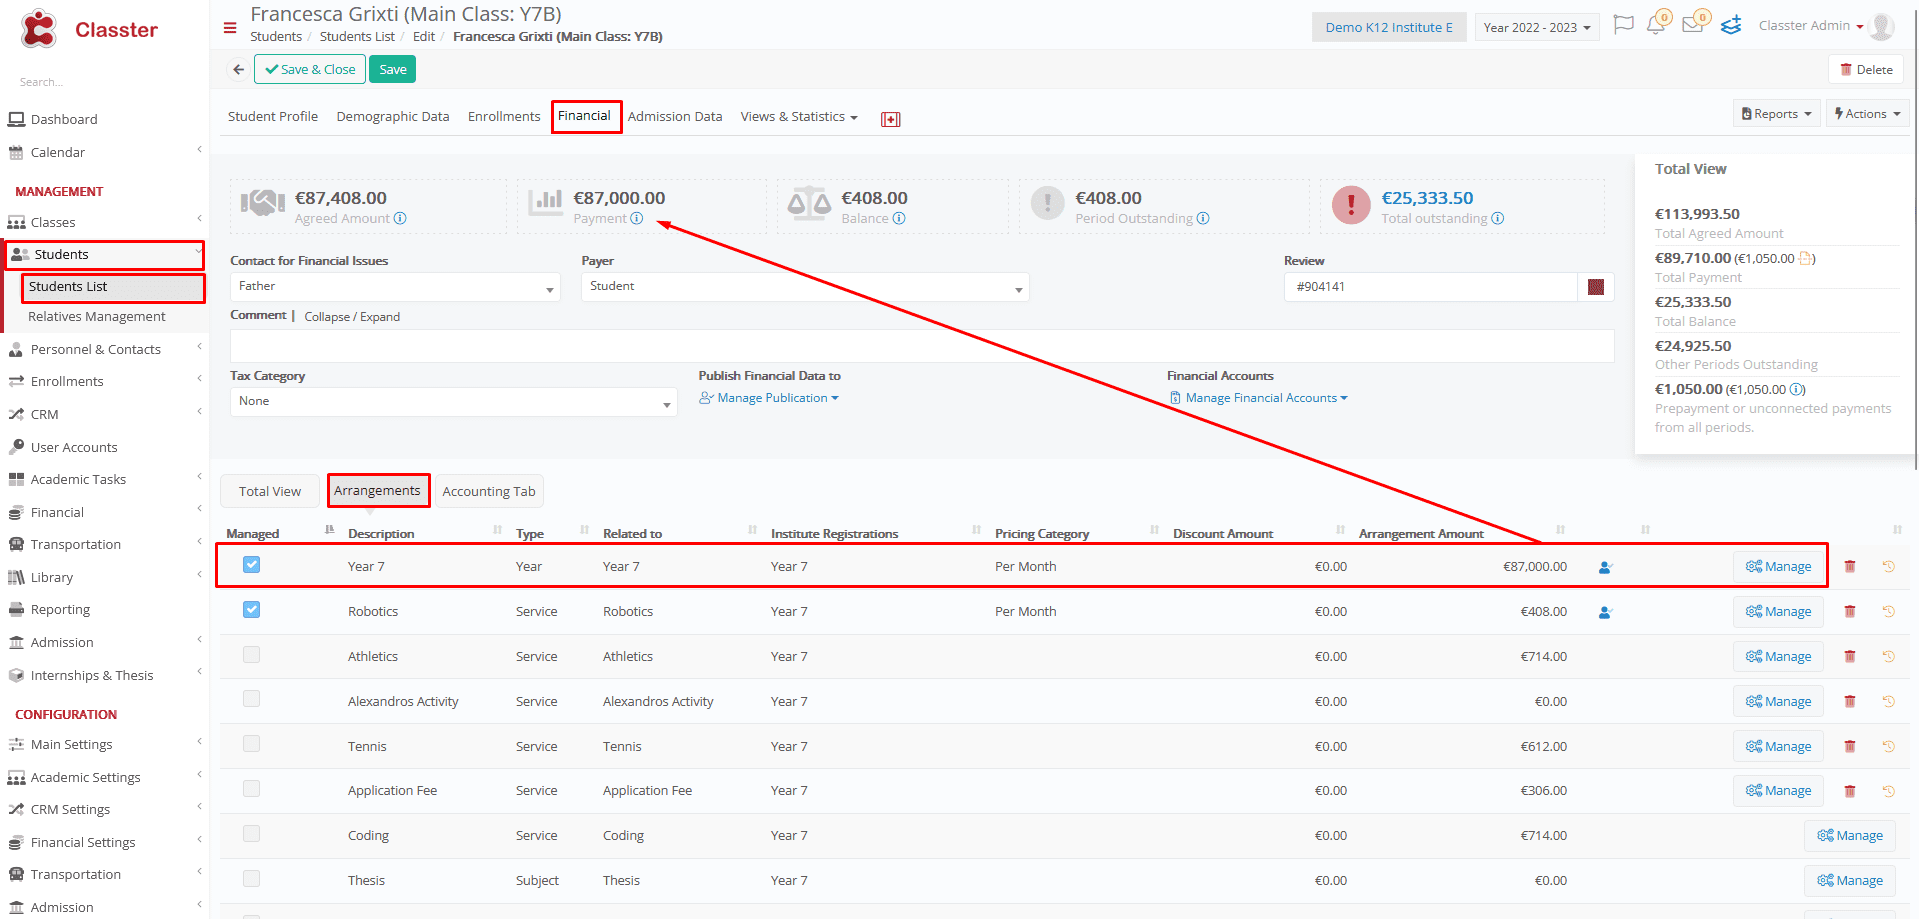Open history for Year 7 arrangement

1889,566
